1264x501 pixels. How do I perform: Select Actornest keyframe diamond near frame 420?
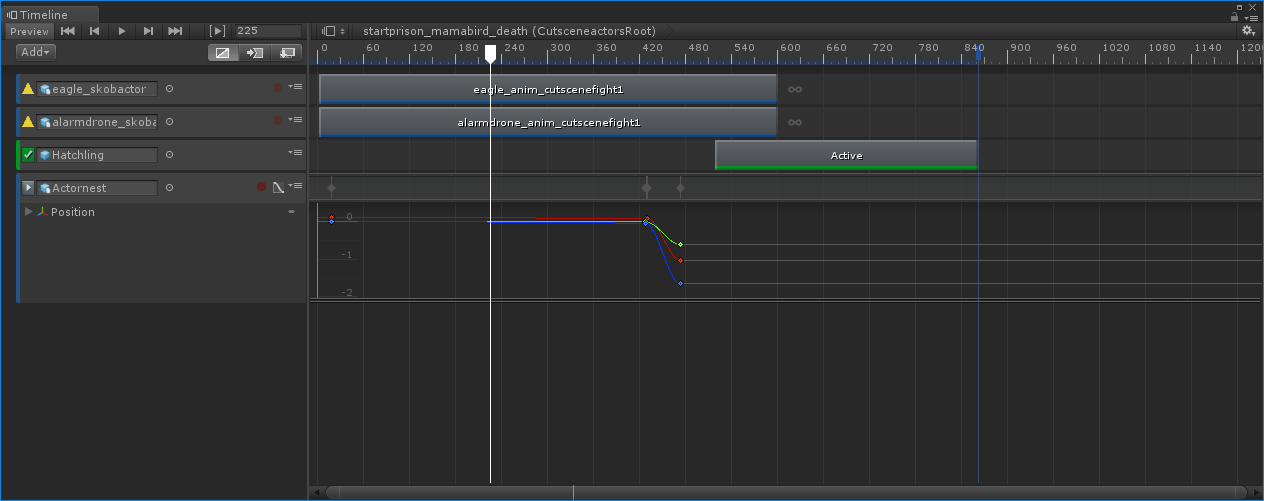click(x=646, y=188)
